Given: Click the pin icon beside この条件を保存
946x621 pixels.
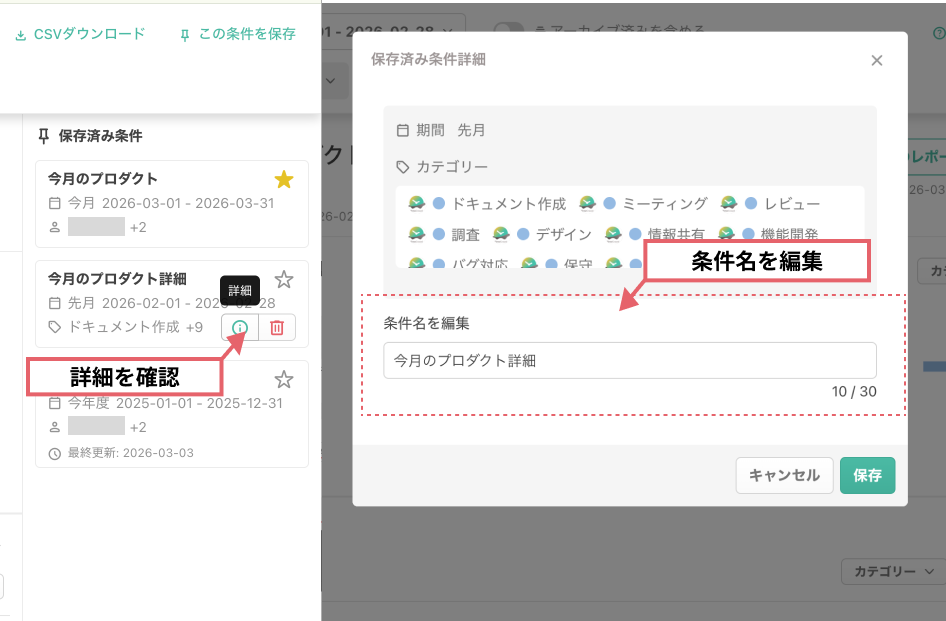Looking at the screenshot, I should pyautogui.click(x=183, y=33).
